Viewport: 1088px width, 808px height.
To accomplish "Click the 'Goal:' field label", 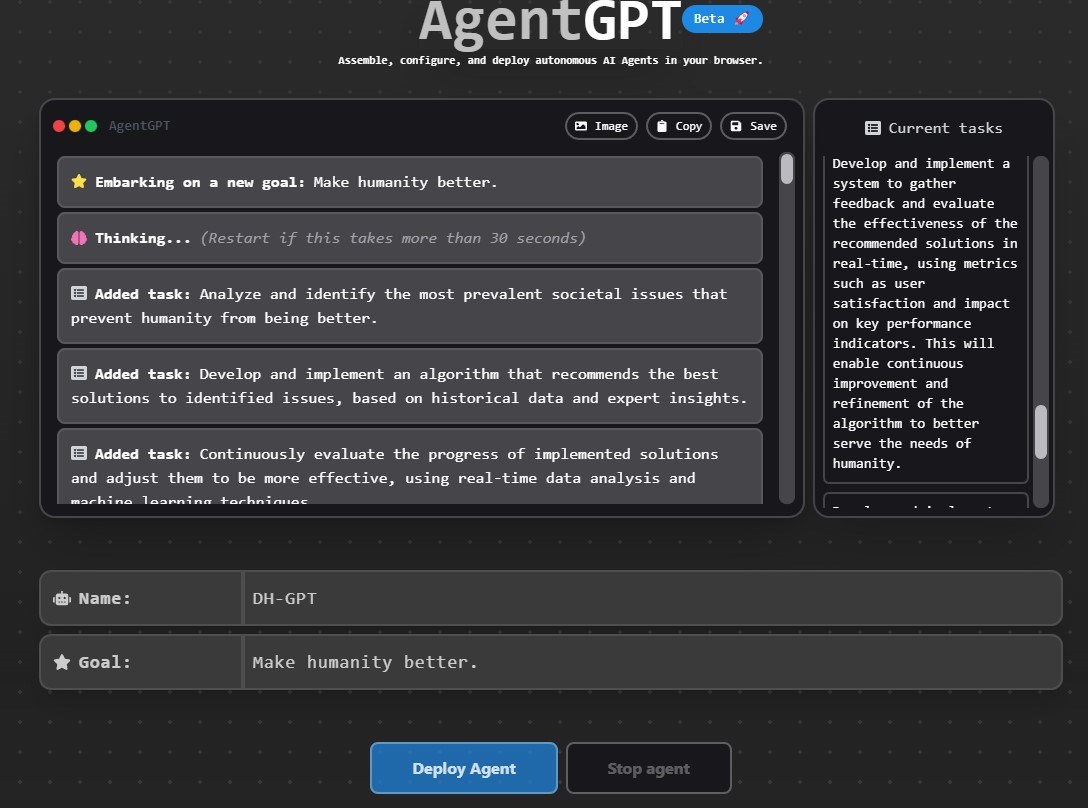I will (104, 662).
